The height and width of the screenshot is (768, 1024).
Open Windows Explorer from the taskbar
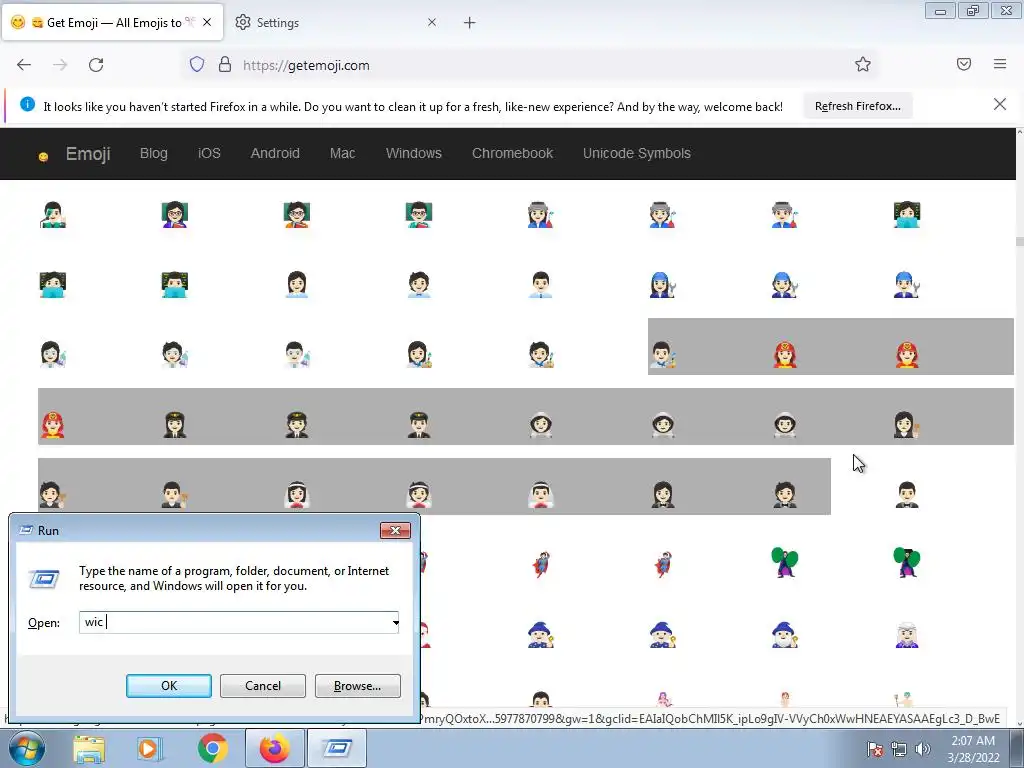tap(89, 748)
